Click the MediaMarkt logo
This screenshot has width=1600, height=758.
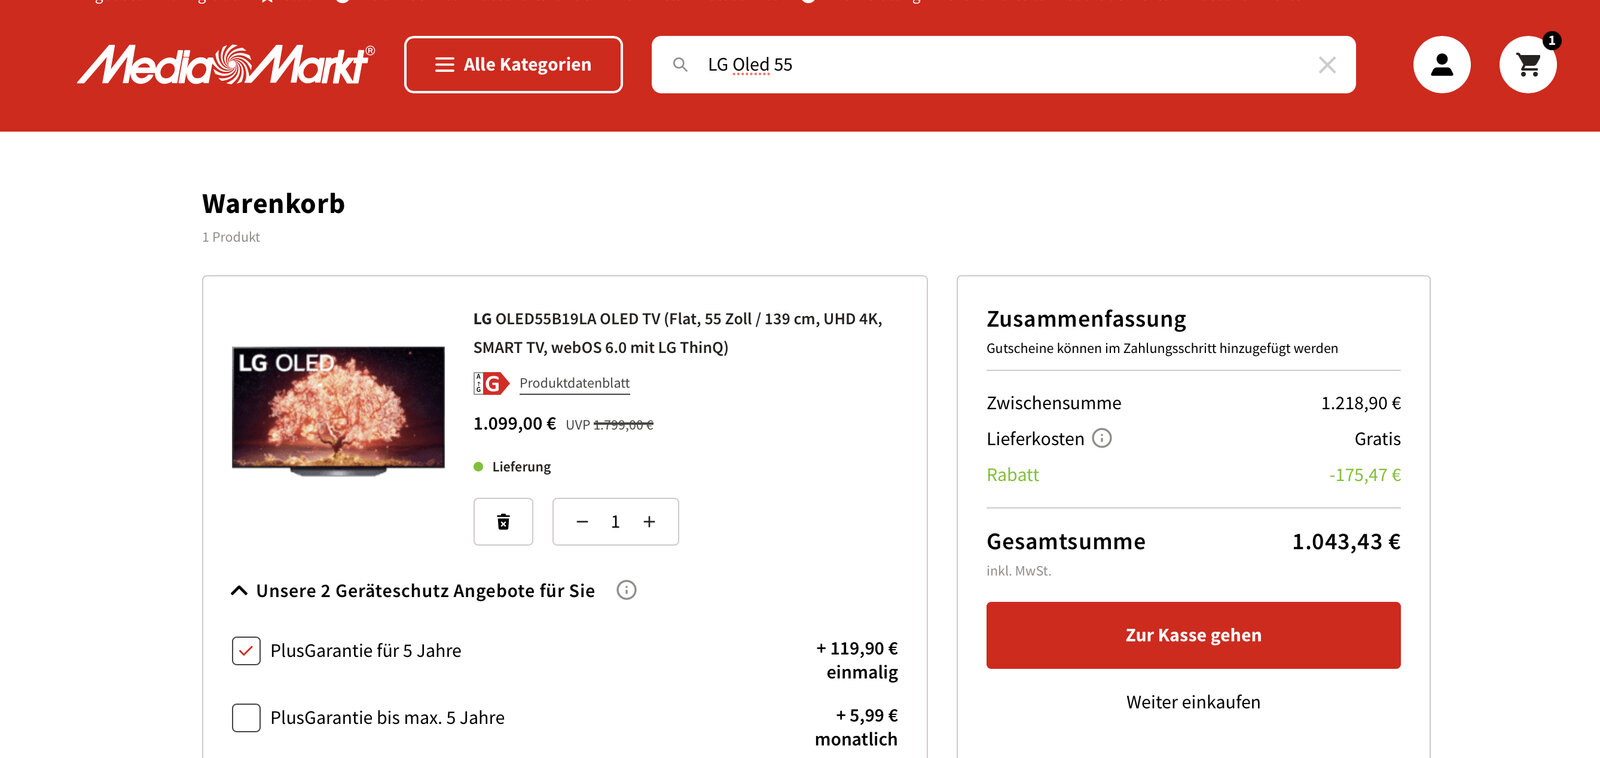226,65
